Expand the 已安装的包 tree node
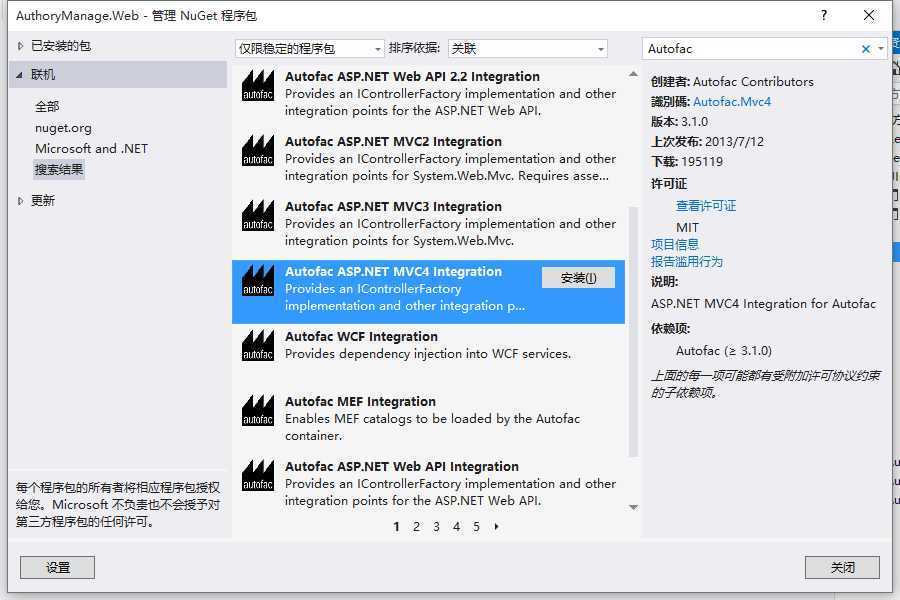Viewport: 900px width, 600px height. click(x=20, y=46)
